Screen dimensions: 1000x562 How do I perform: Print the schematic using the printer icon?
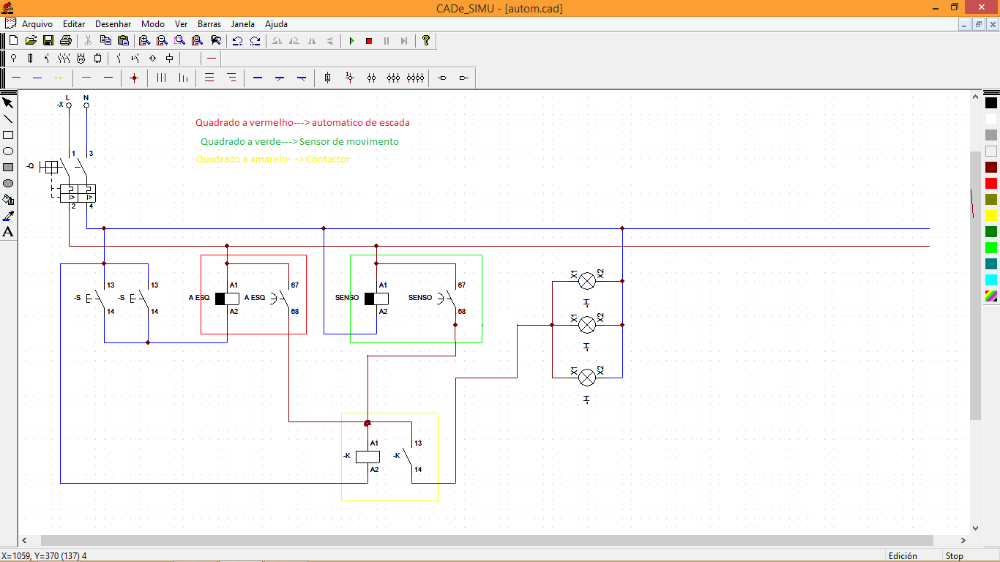(x=65, y=41)
